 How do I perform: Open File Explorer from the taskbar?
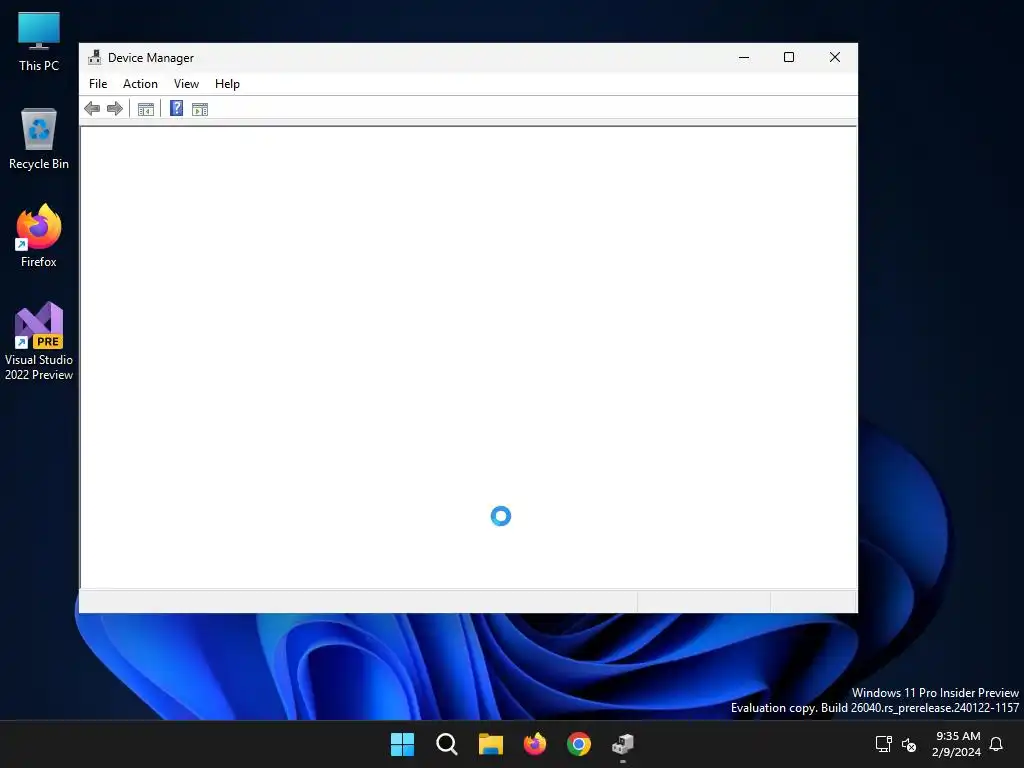click(x=490, y=744)
